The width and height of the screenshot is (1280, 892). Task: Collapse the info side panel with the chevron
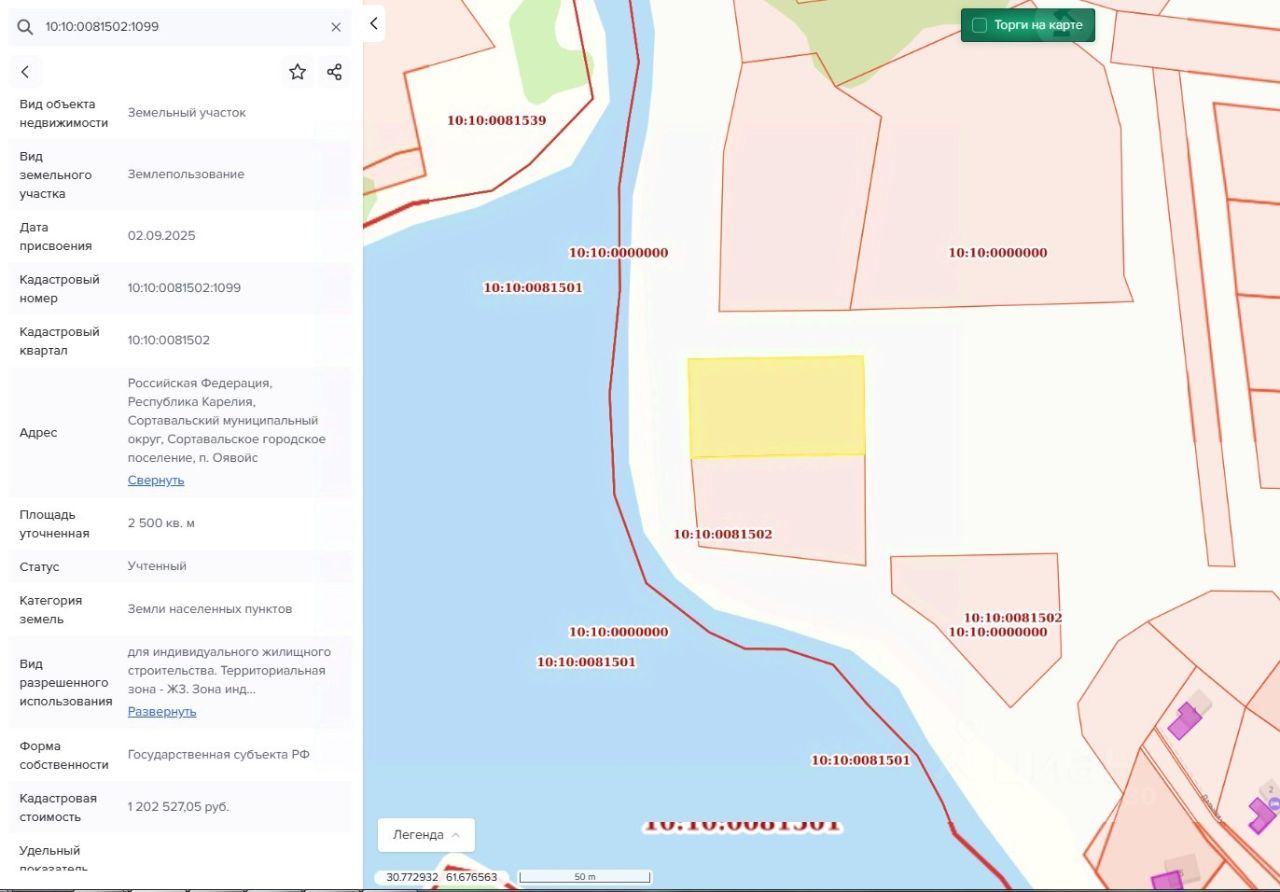coord(374,23)
